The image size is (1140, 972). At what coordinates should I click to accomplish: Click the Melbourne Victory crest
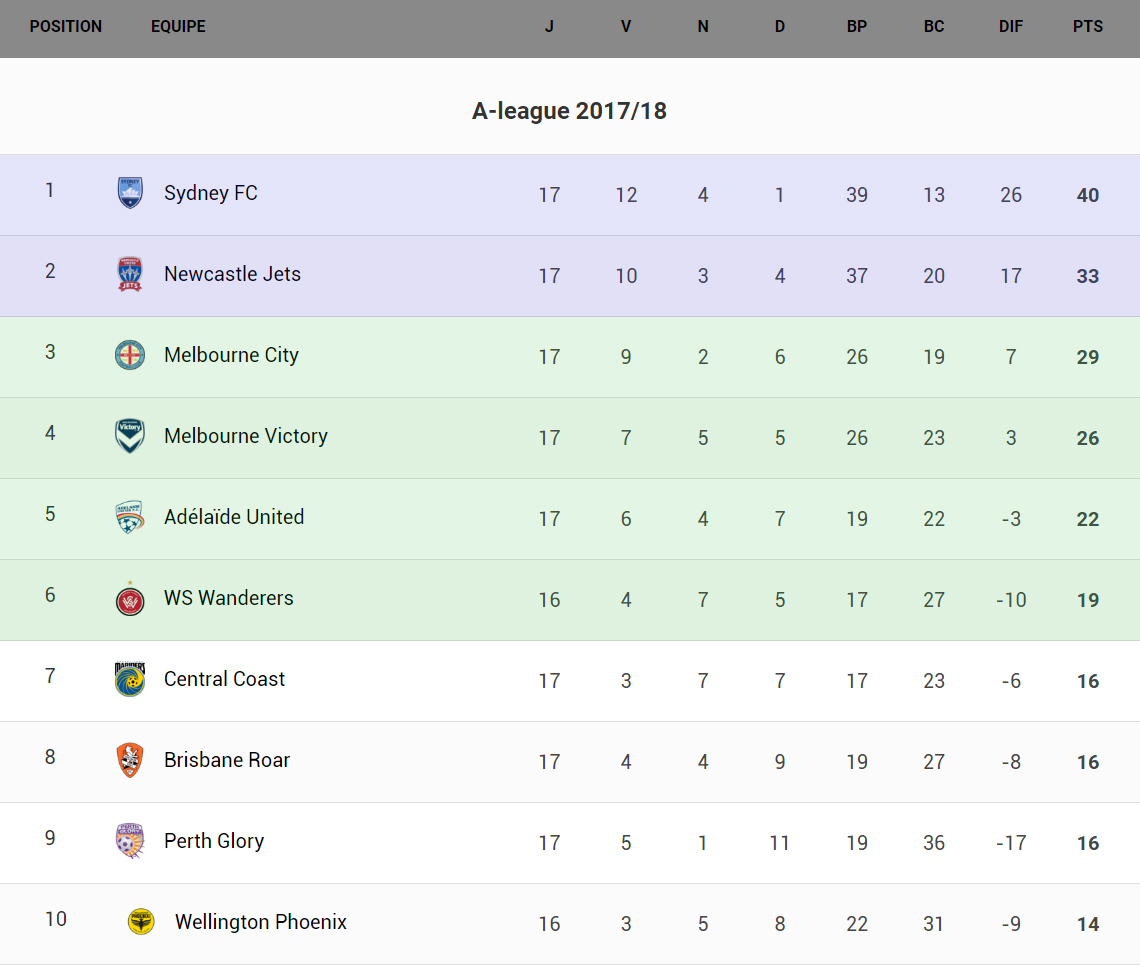tap(130, 436)
